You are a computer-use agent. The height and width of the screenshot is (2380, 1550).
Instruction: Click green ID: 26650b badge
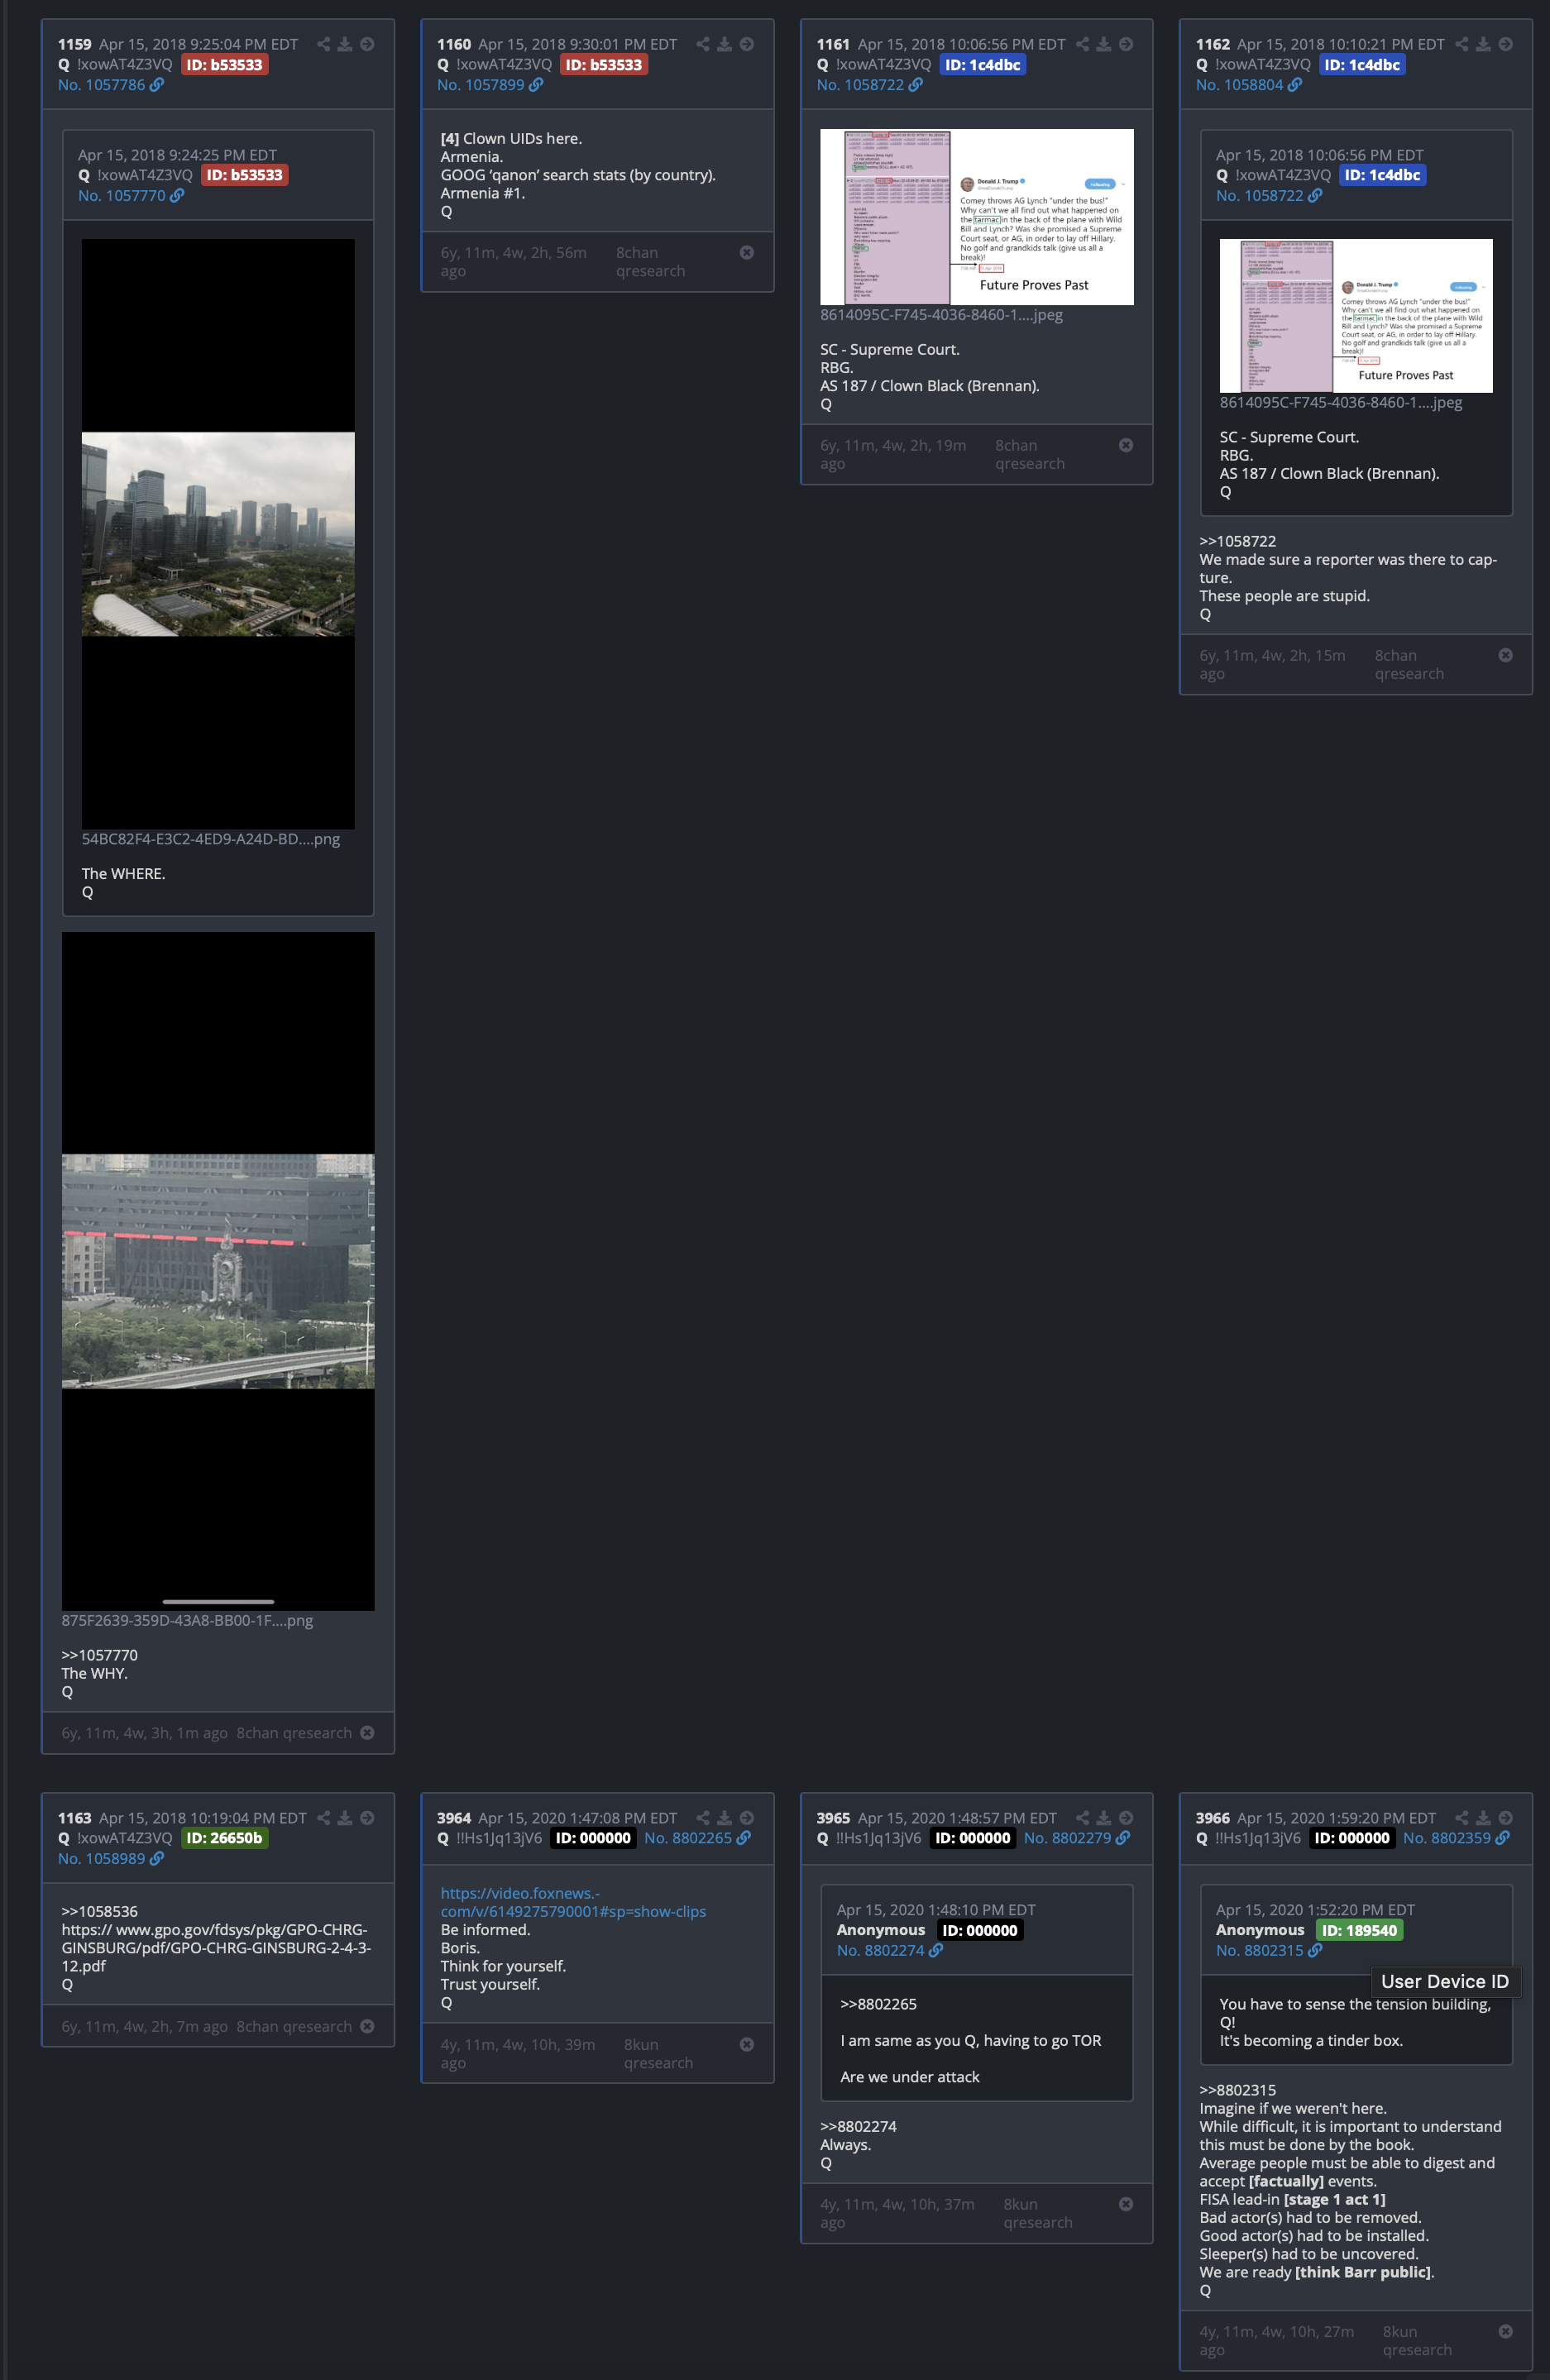click(x=224, y=1838)
